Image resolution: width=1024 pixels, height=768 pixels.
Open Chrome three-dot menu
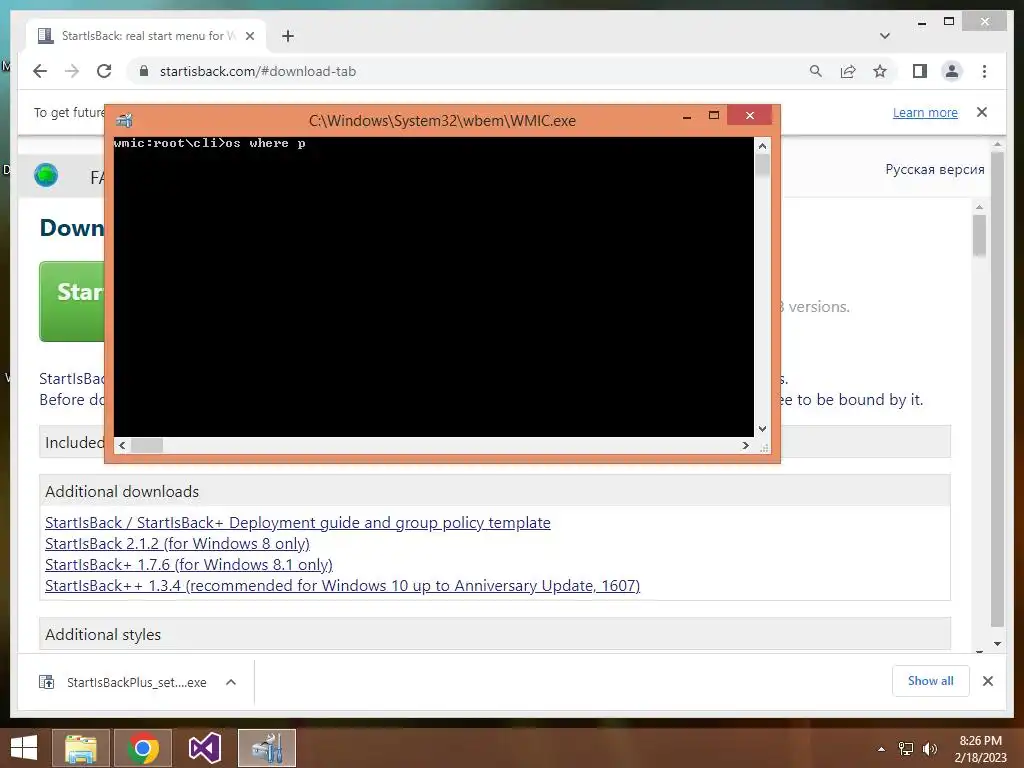pos(984,71)
